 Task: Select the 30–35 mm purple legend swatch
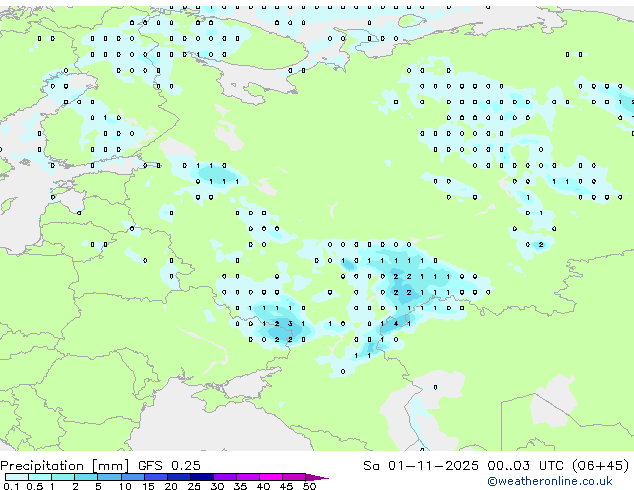[x=224, y=477]
